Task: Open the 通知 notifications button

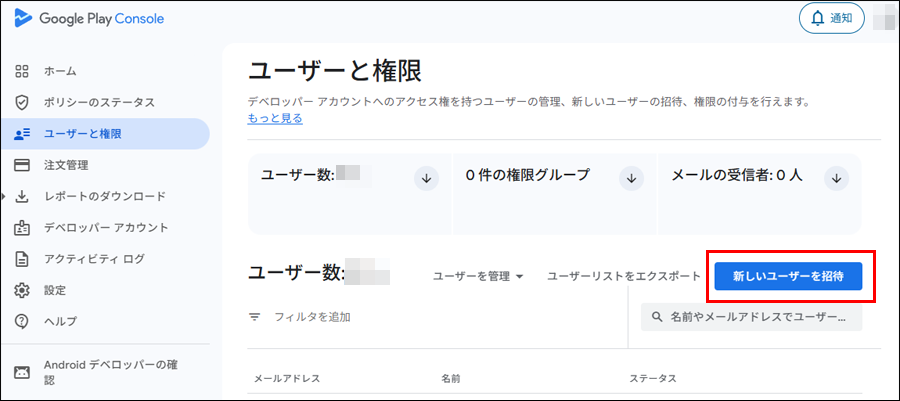Action: click(832, 18)
